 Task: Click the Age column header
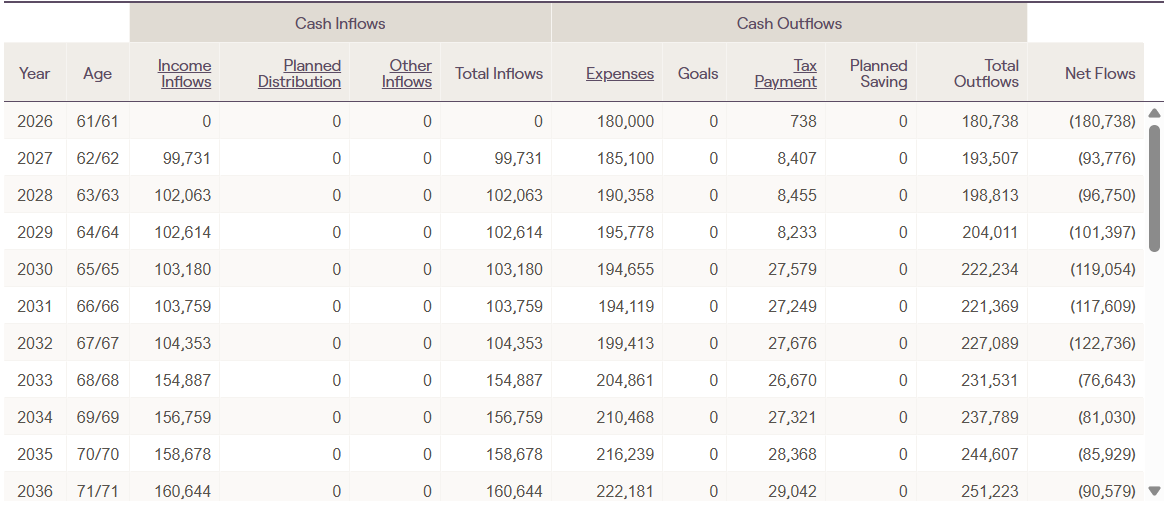(x=98, y=74)
